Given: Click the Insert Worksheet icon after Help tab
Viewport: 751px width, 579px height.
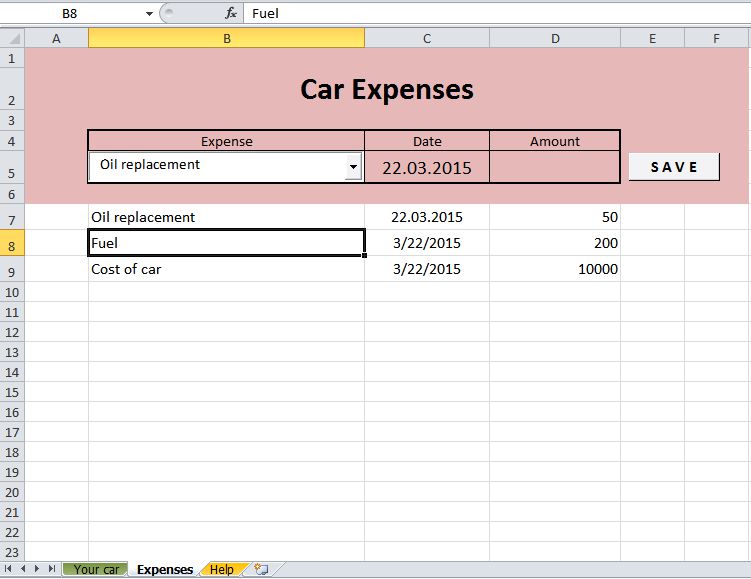Looking at the screenshot, I should 262,570.
